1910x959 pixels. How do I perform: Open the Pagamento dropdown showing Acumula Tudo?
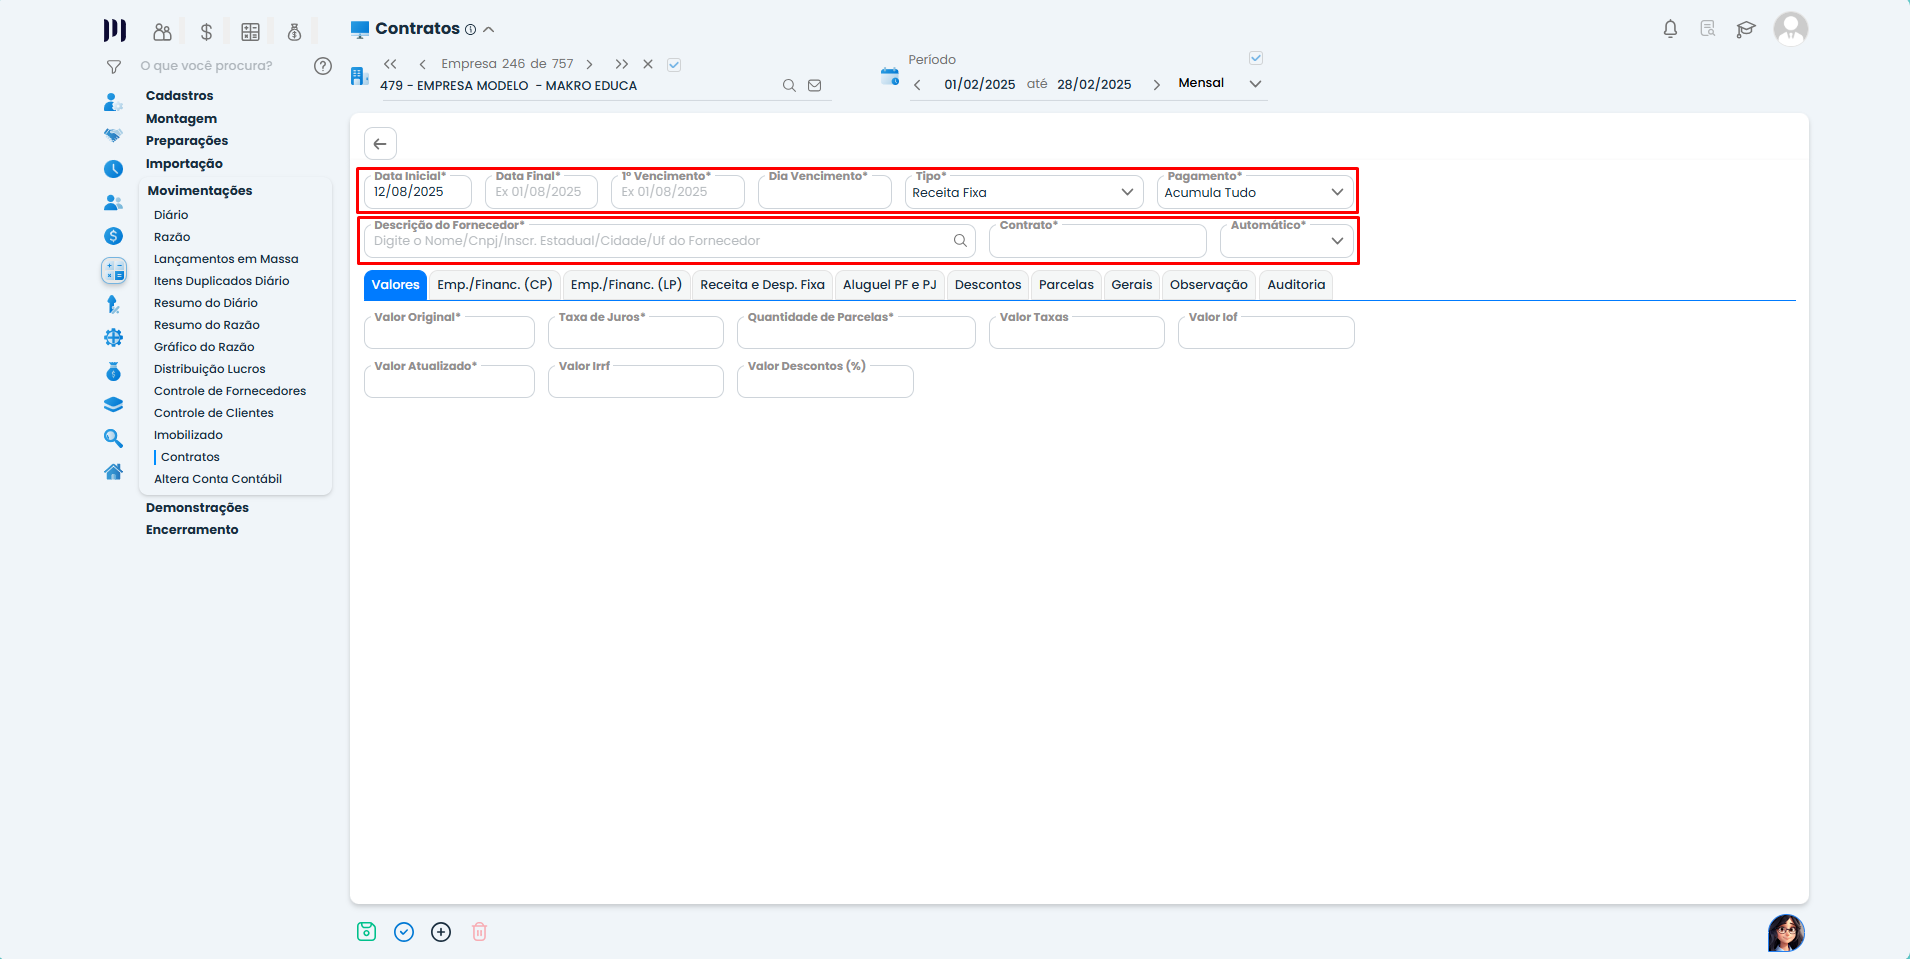[1254, 192]
